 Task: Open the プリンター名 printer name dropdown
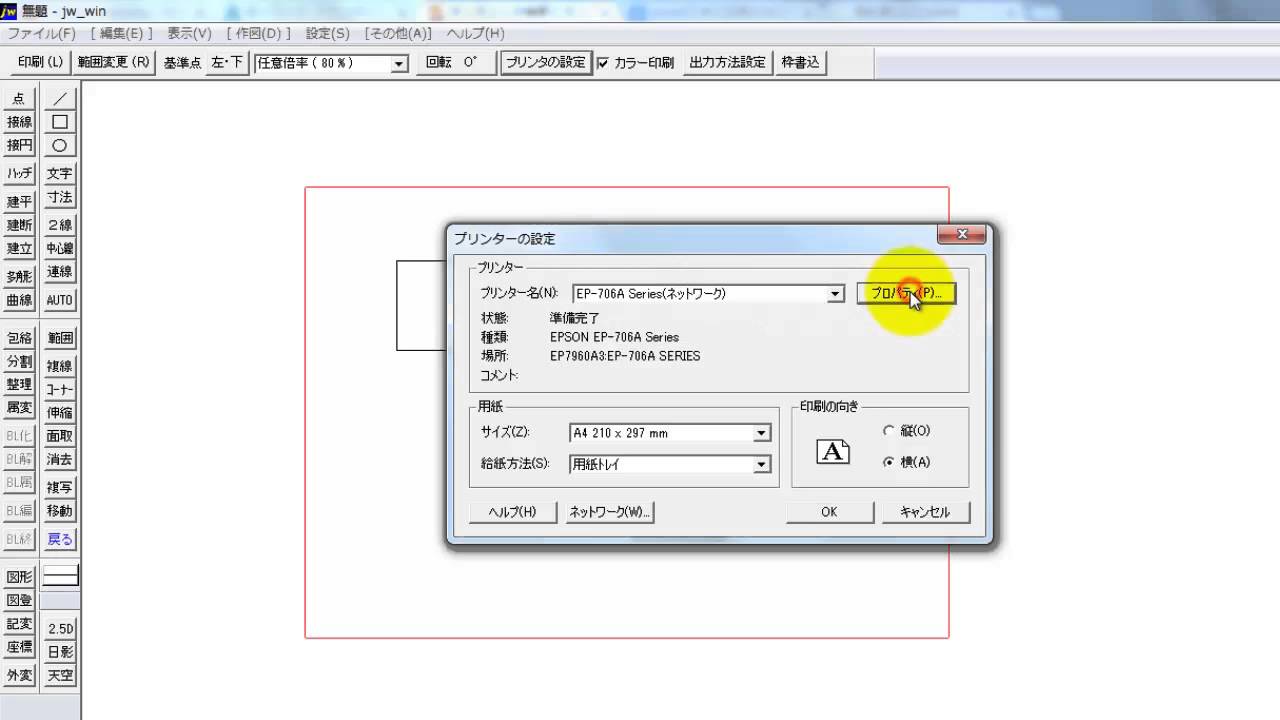[x=836, y=294]
